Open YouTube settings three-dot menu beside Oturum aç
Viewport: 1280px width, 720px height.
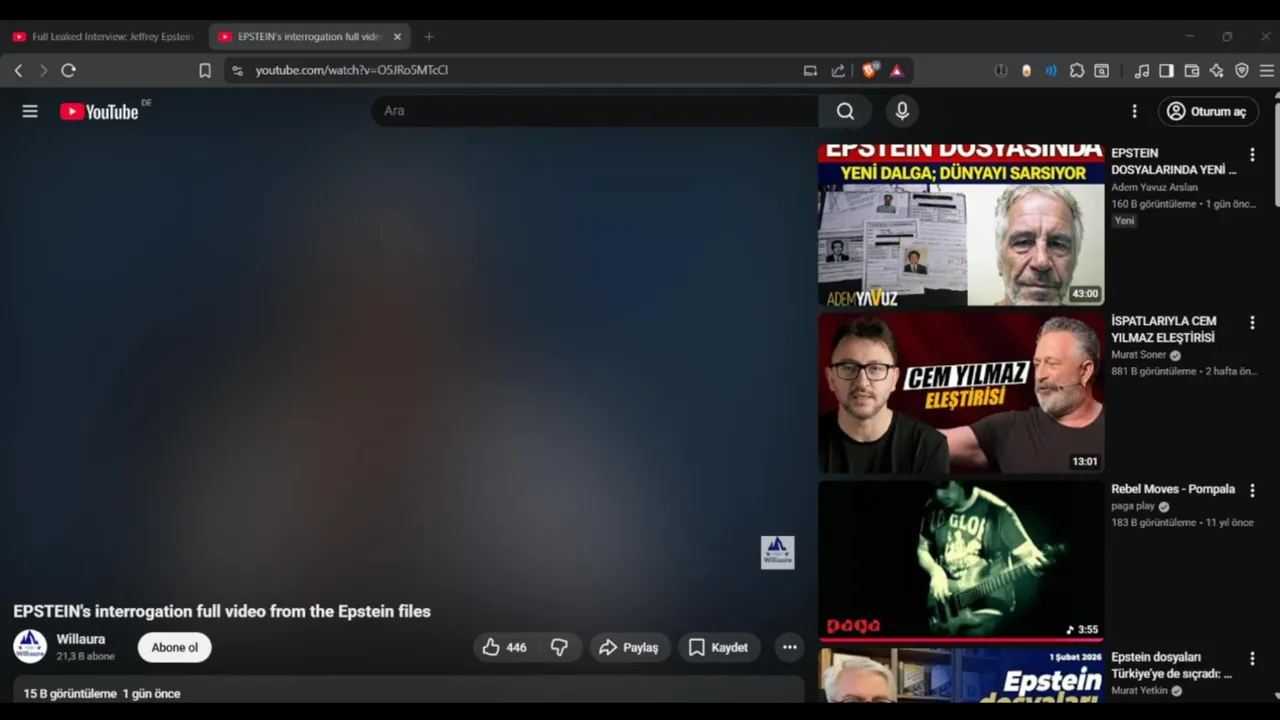coord(1134,111)
